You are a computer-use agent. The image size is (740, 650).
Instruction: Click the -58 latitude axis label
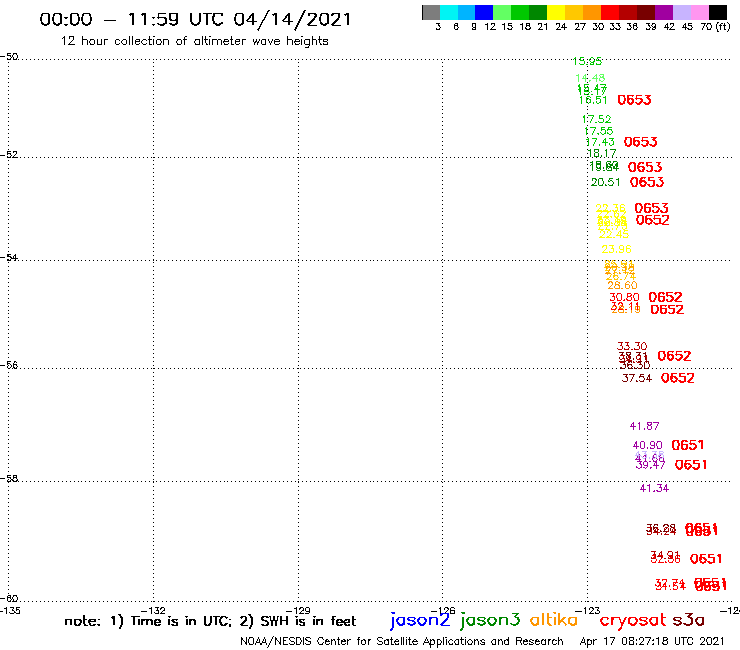(9, 478)
